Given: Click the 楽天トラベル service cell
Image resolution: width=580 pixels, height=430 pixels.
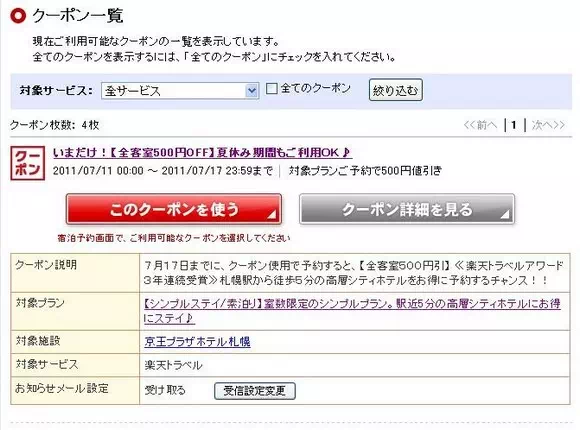Looking at the screenshot, I should 355,365.
